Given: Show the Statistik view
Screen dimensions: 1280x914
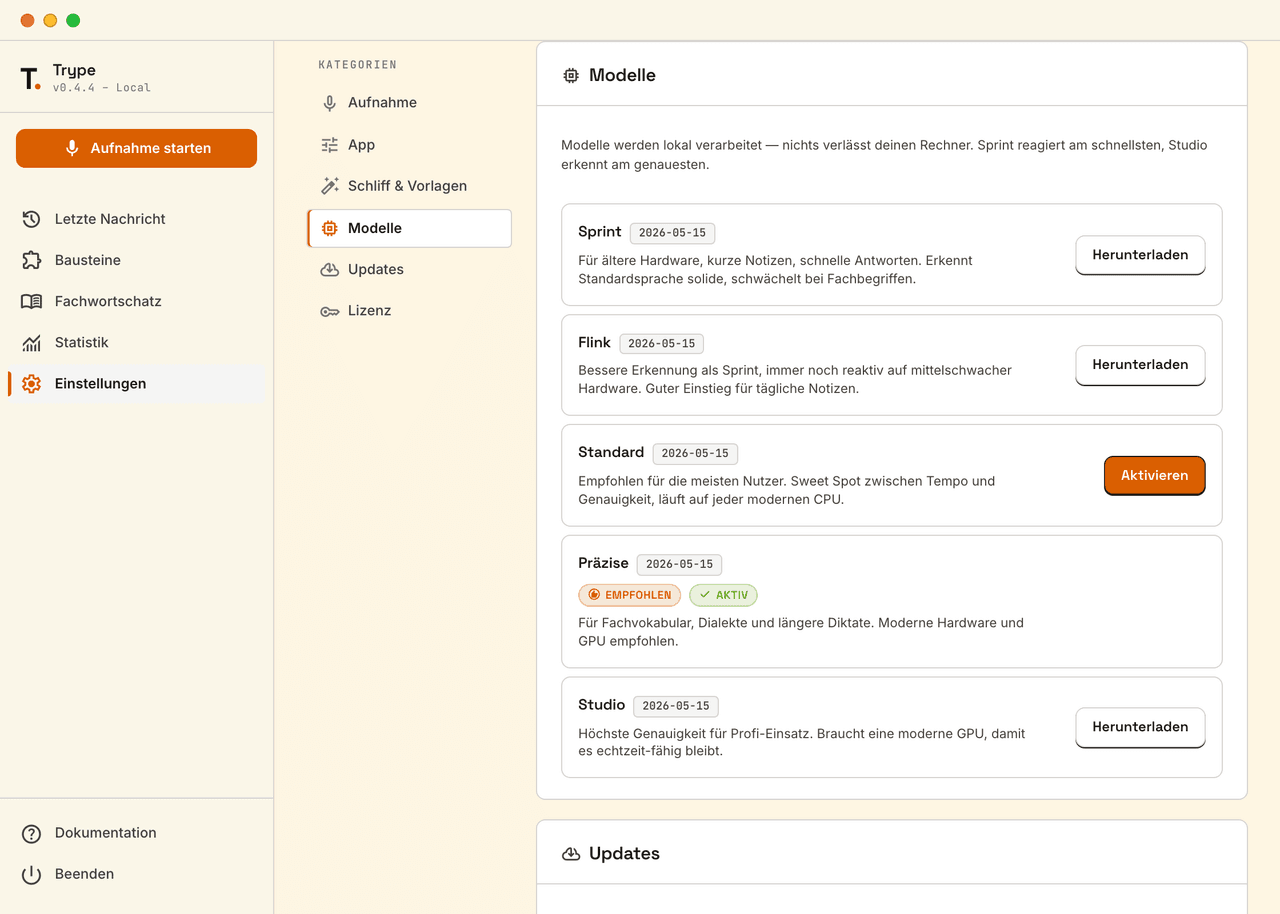Looking at the screenshot, I should [137, 342].
